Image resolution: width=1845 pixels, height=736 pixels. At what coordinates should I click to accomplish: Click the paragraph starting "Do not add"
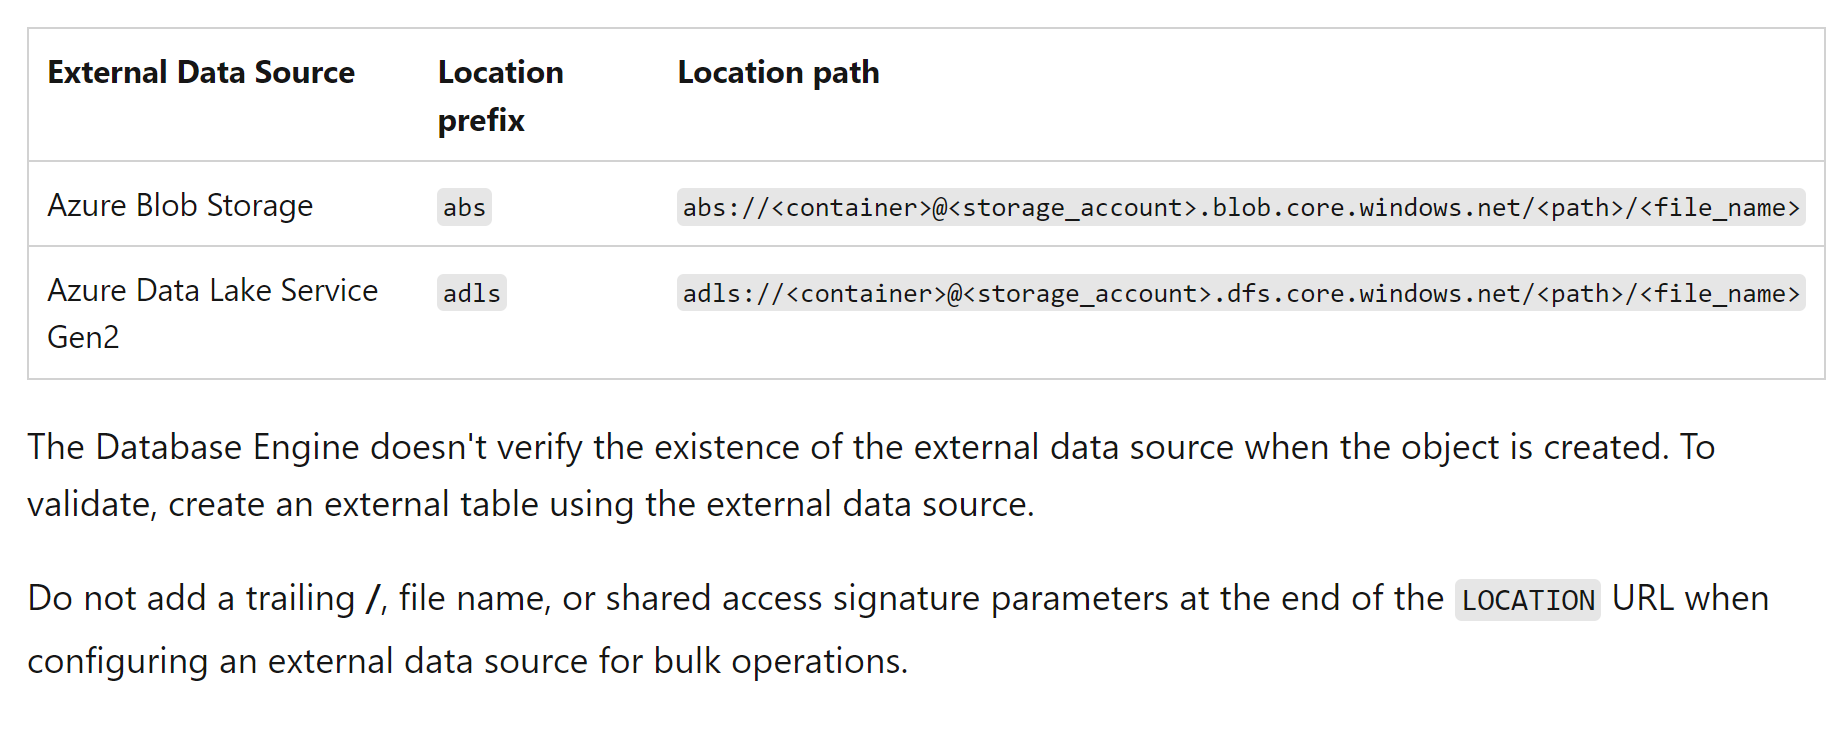[897, 629]
